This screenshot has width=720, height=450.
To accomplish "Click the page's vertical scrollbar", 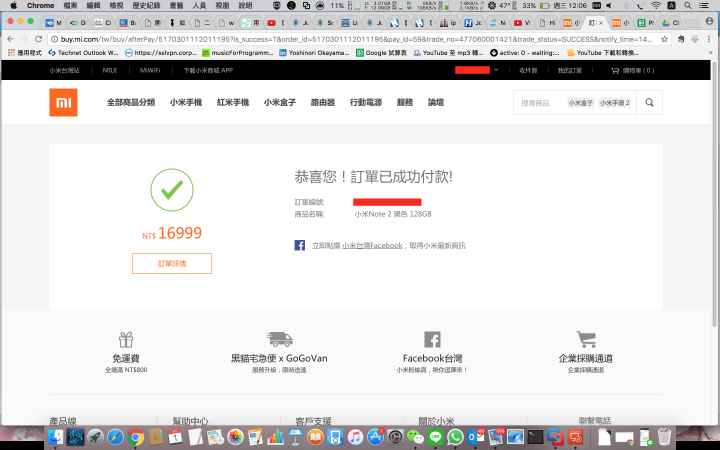I will [714, 193].
